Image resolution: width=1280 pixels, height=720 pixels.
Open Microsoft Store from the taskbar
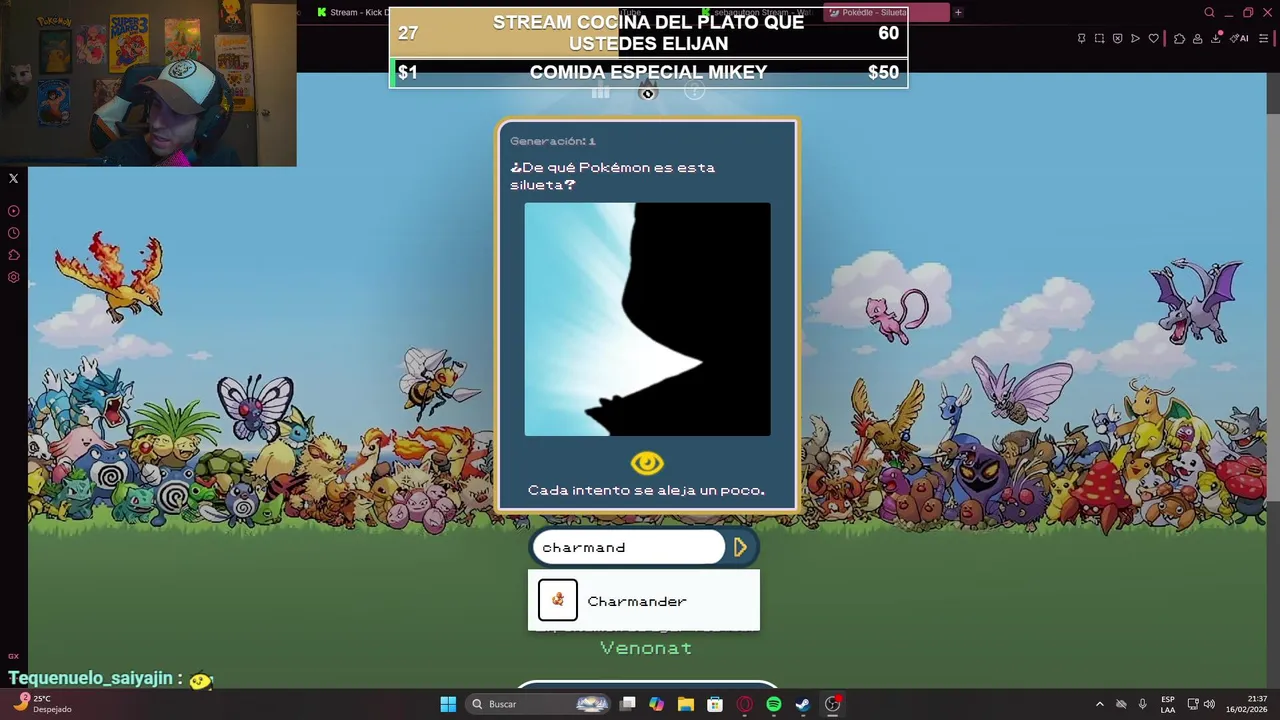pyautogui.click(x=715, y=704)
